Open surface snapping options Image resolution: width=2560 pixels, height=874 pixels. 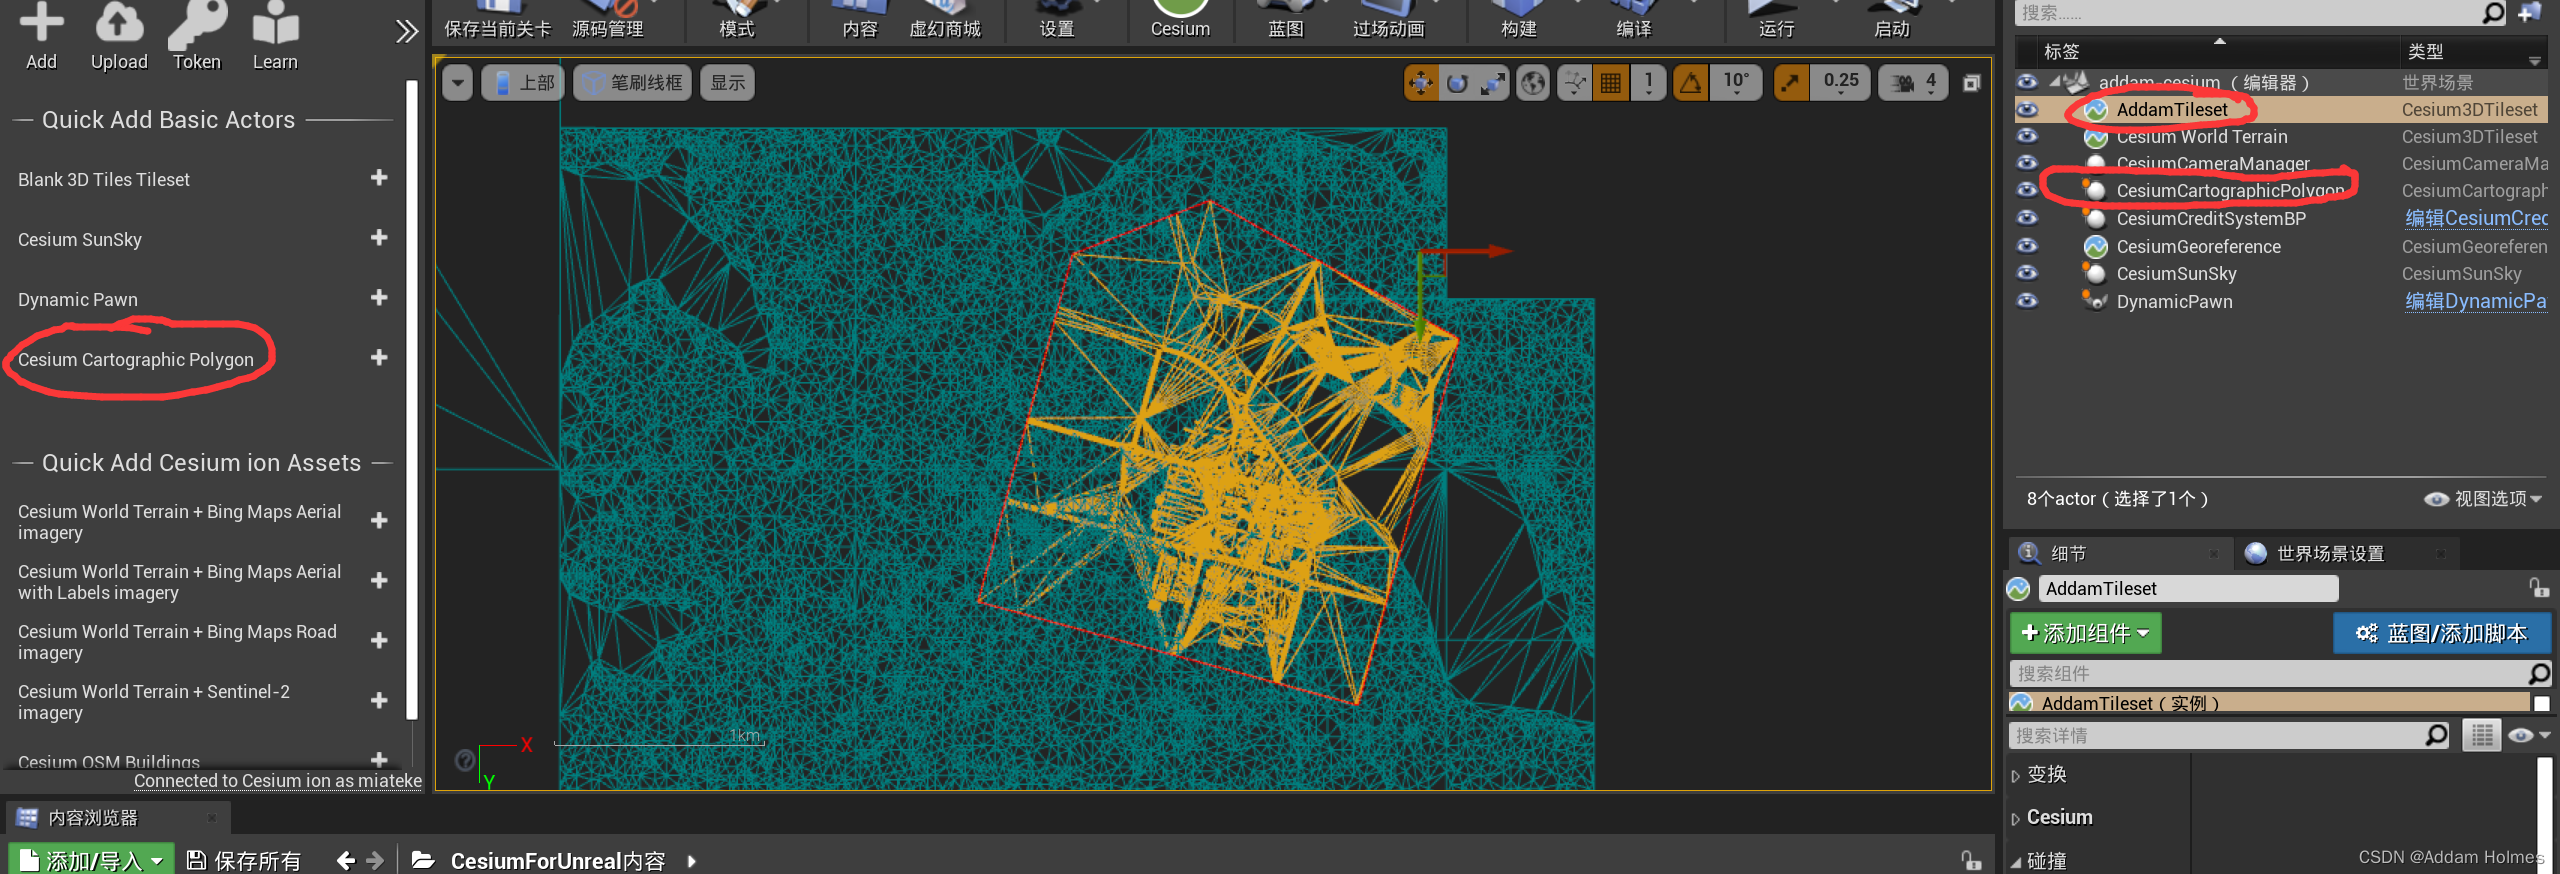point(1575,83)
